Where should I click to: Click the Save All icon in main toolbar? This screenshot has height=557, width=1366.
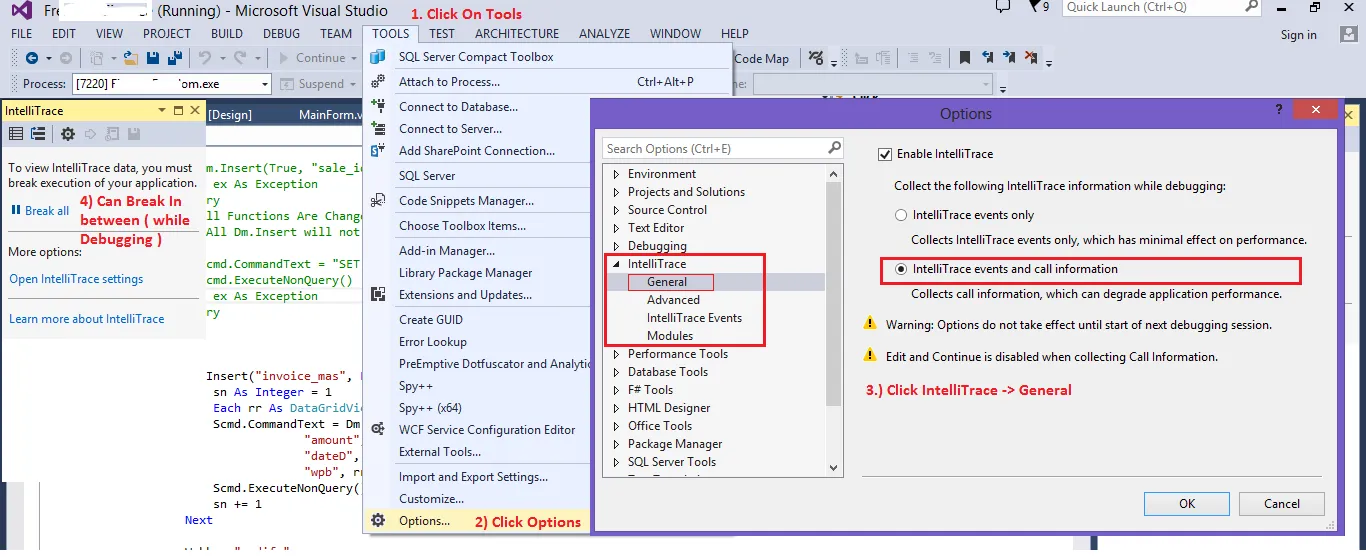(x=176, y=58)
